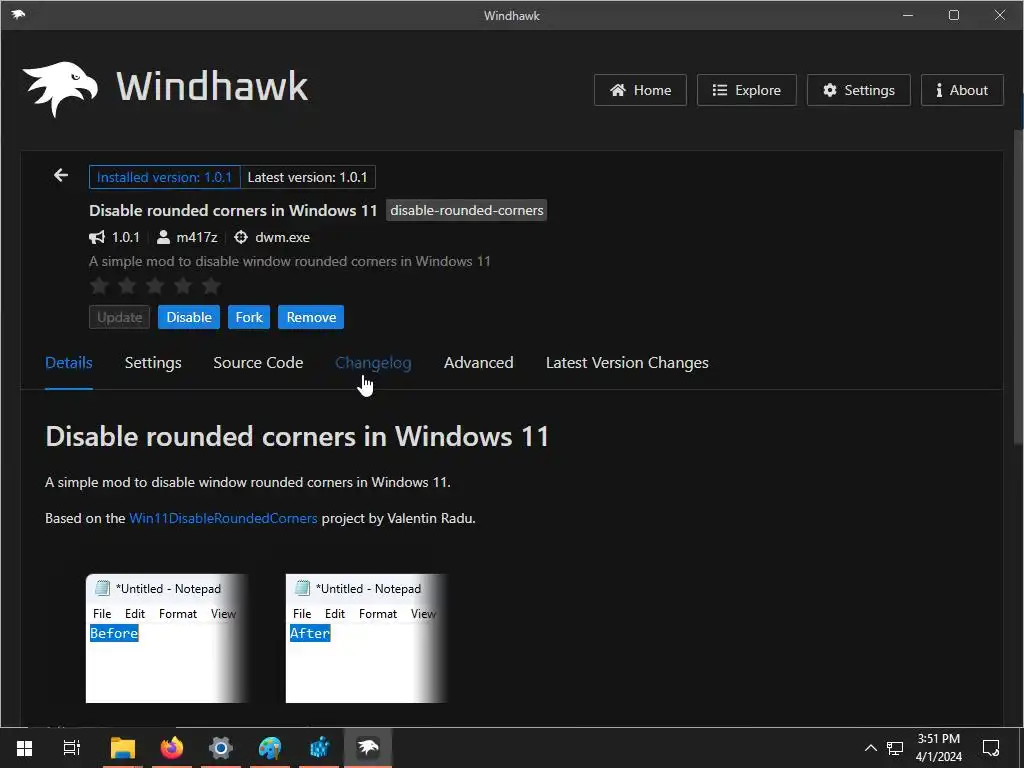Click the page vertical scrollbar
Screen dimensions: 1024x768
point(1018,287)
